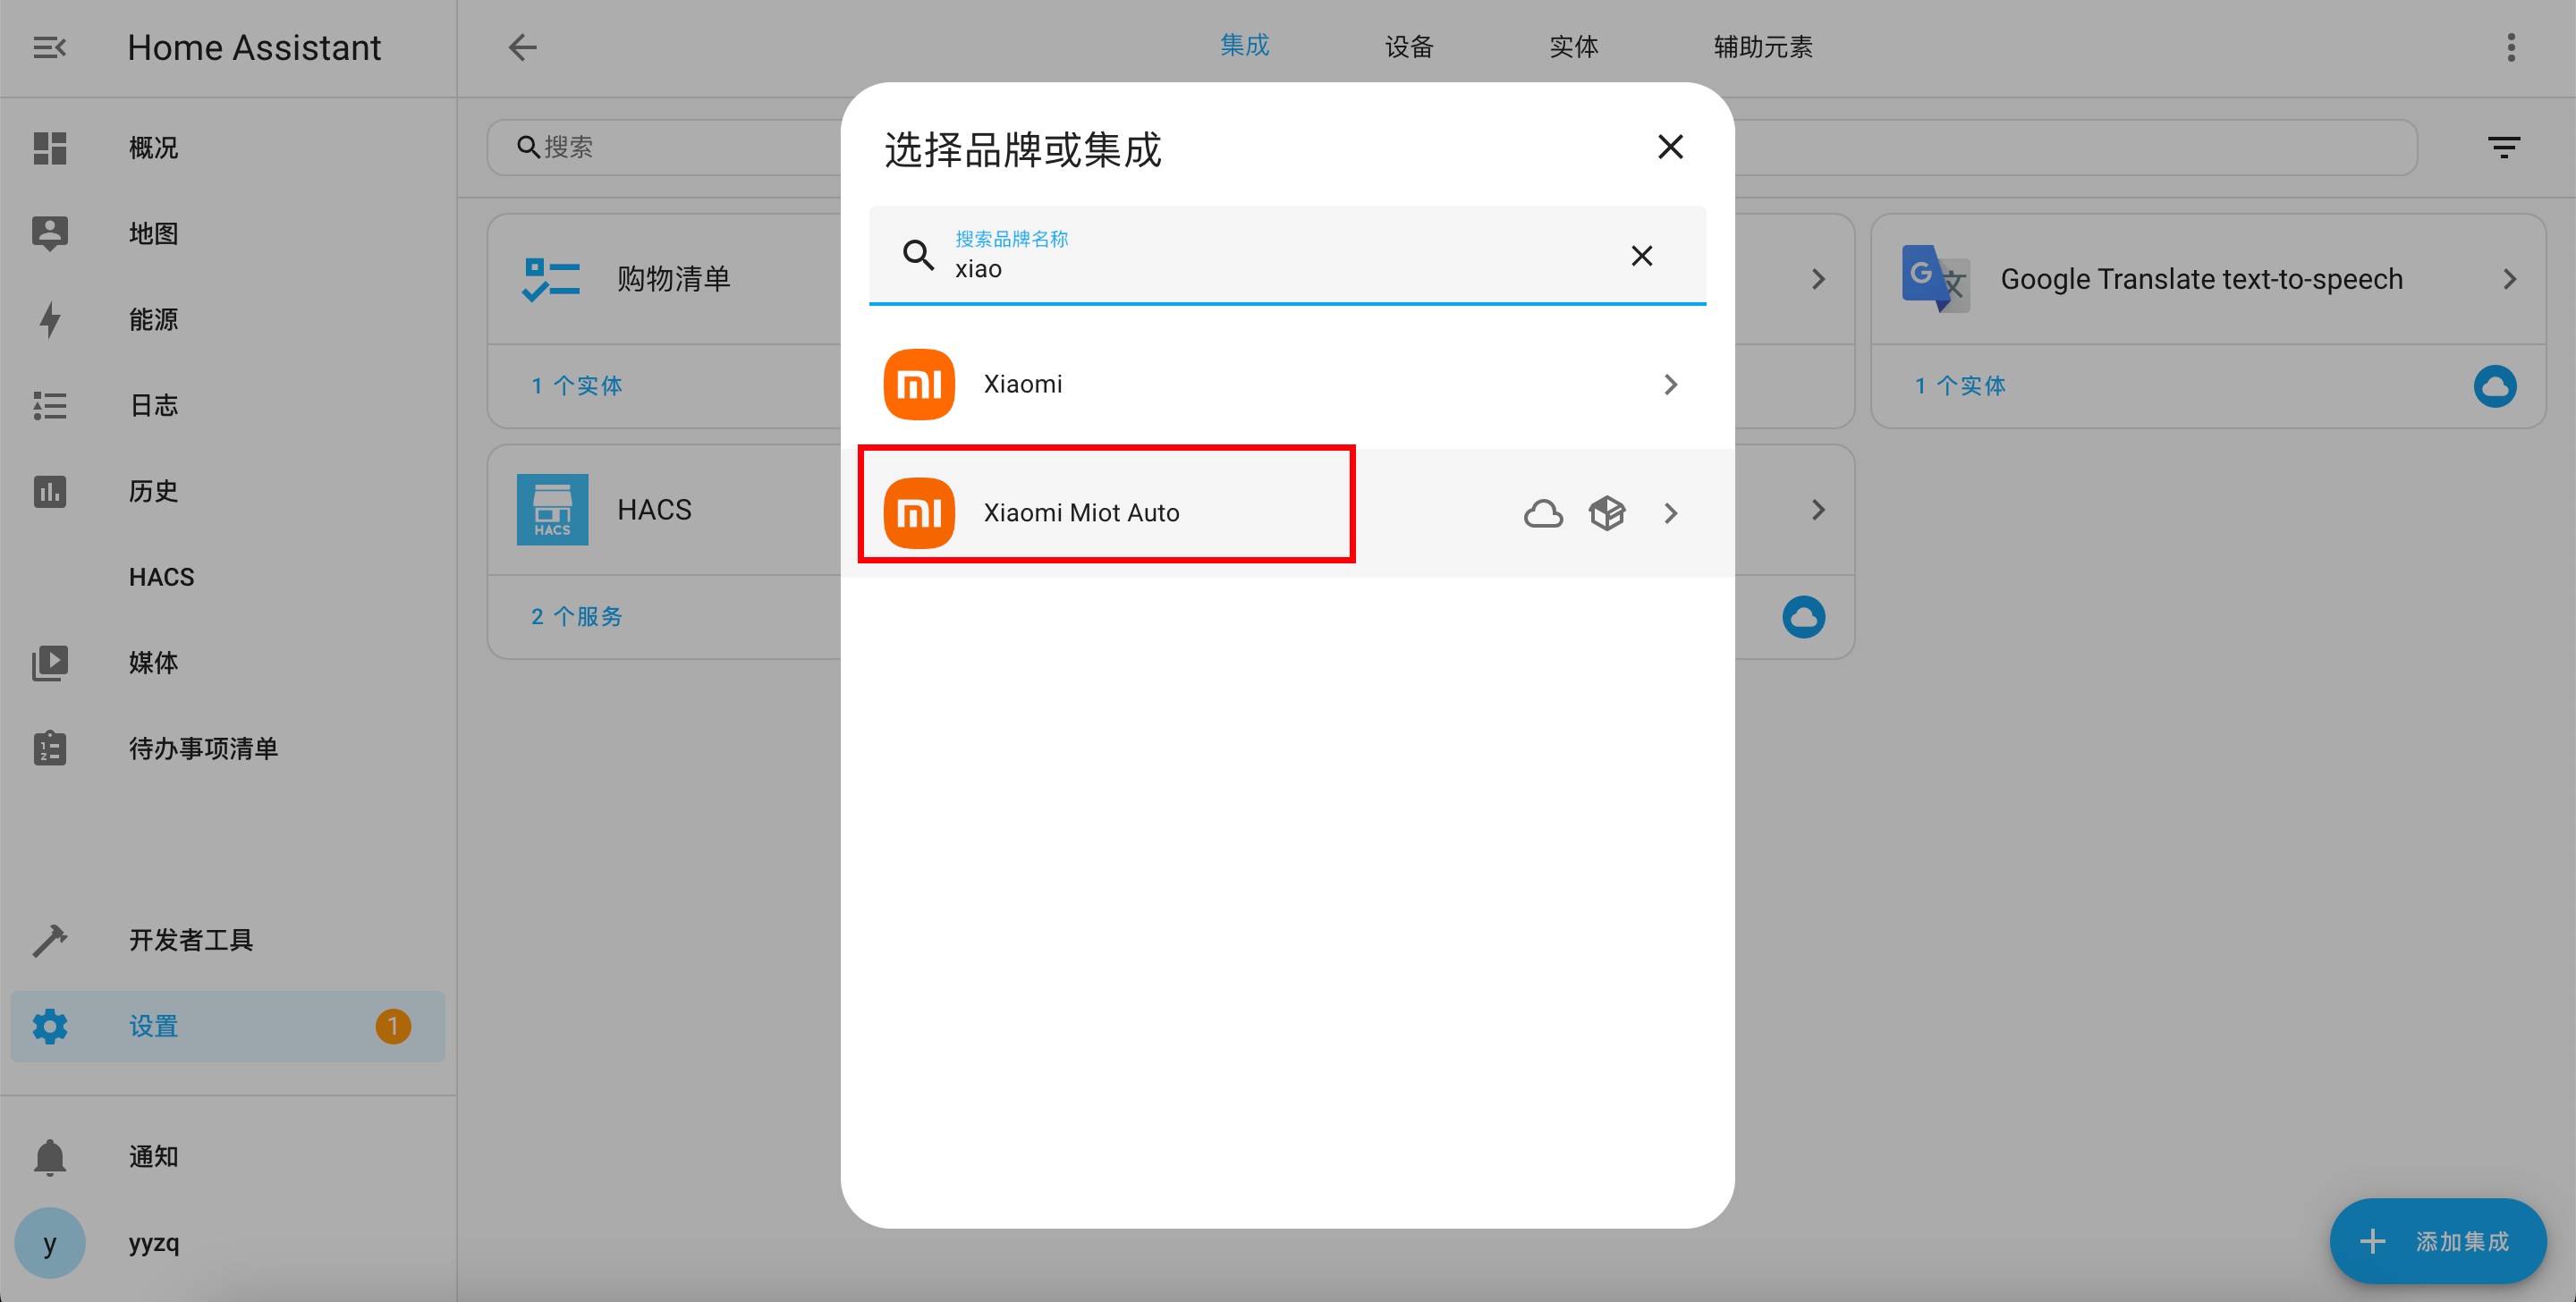This screenshot has width=2576, height=1302.
Task: Click the history bar chart icon
Action: (49, 491)
